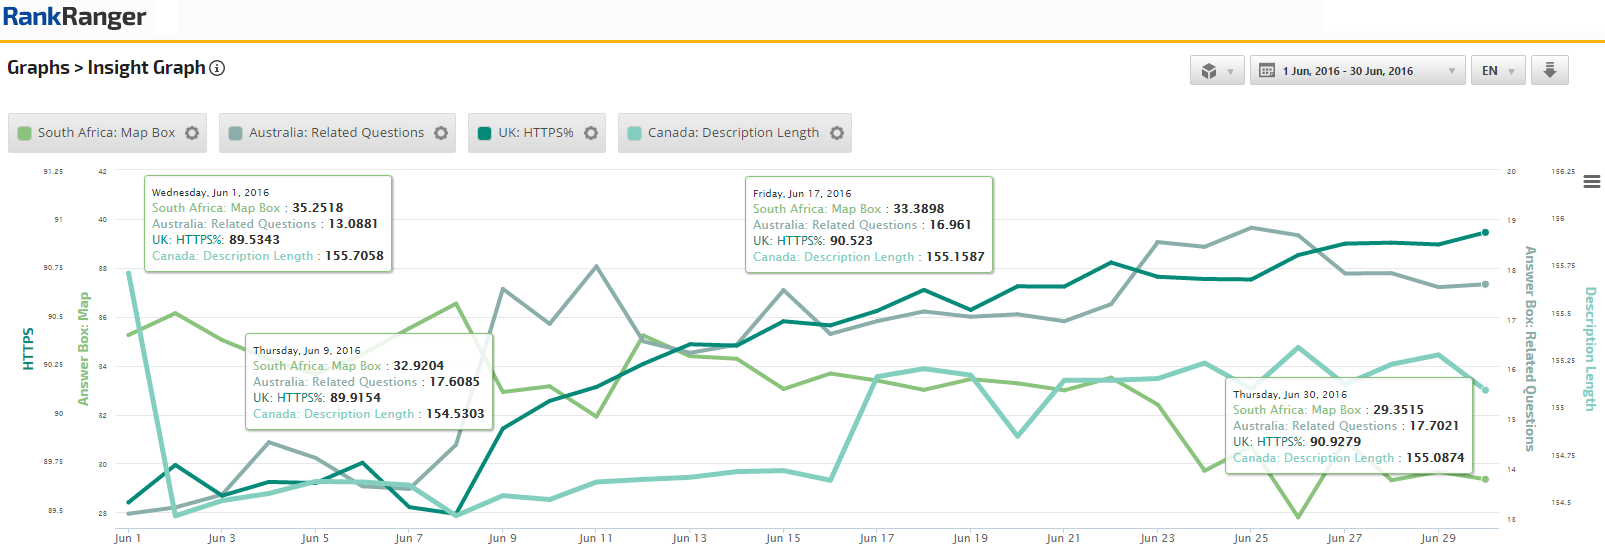Click the info icon next to Insight Graph

(217, 68)
